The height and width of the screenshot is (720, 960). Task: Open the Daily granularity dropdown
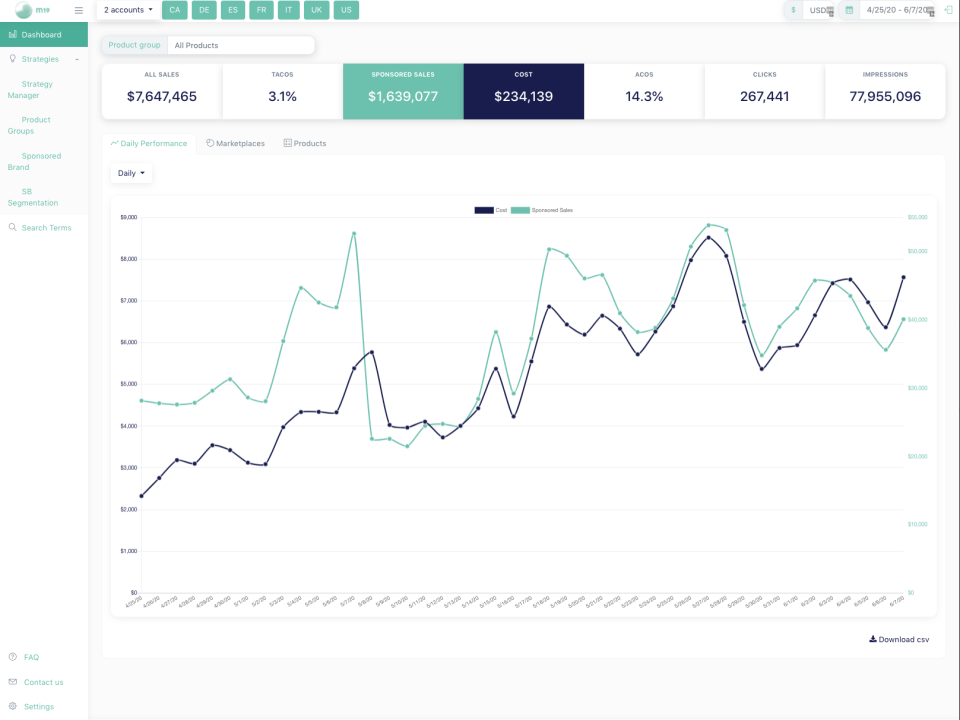(131, 172)
